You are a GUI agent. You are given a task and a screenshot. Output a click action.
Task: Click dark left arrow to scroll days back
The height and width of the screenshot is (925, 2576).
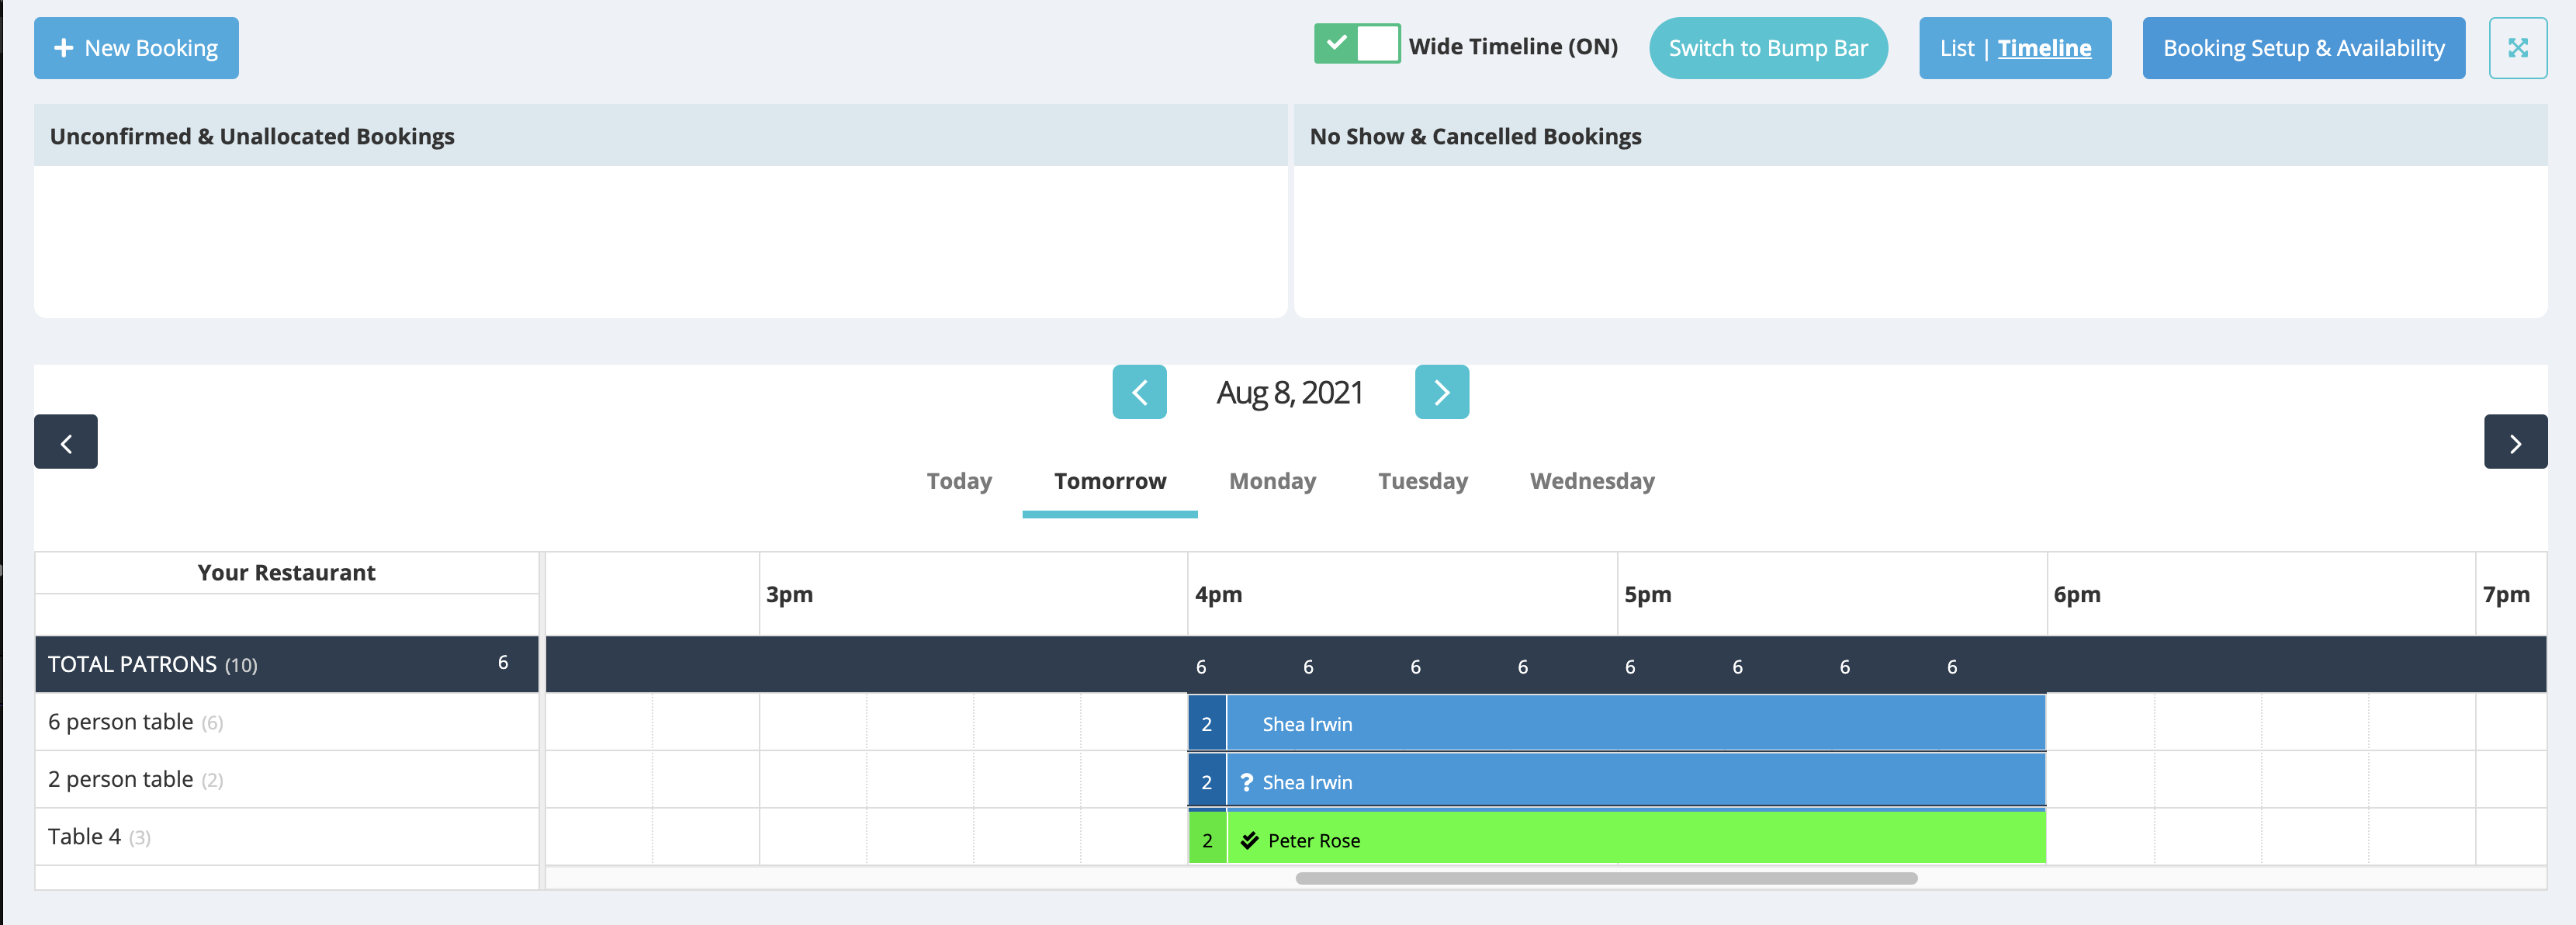66,442
